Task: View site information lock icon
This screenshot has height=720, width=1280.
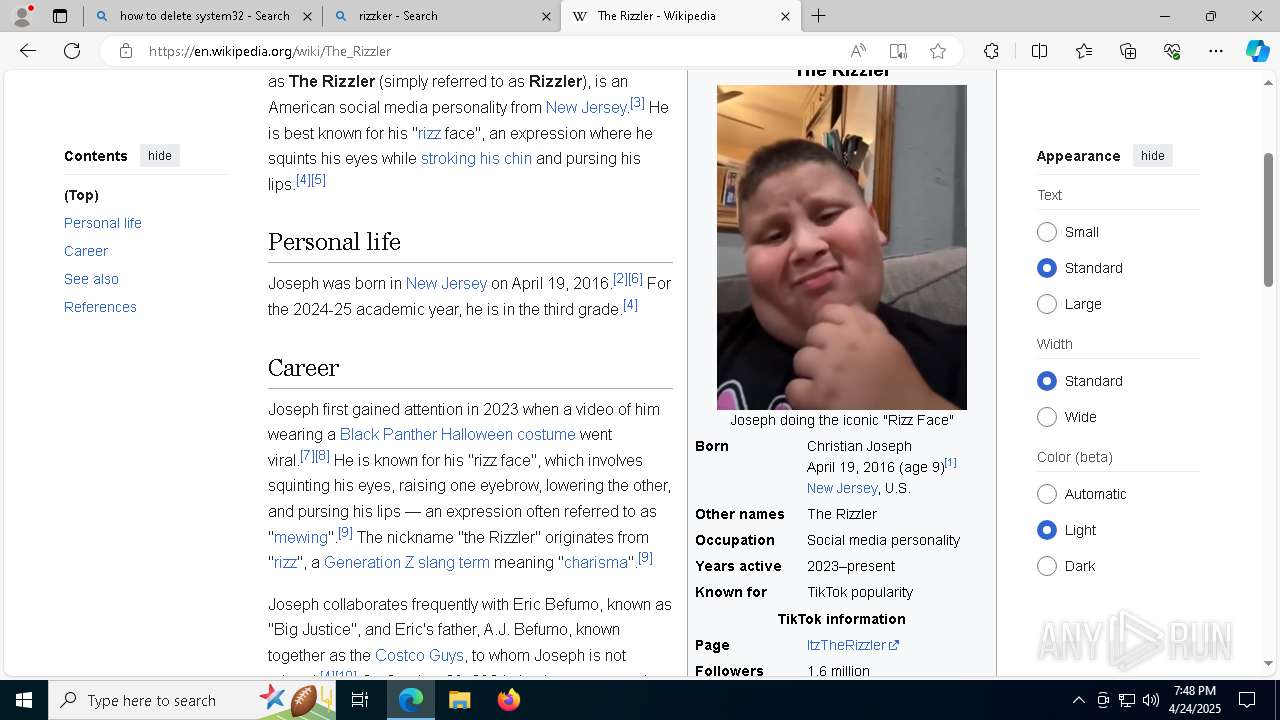Action: [x=126, y=51]
